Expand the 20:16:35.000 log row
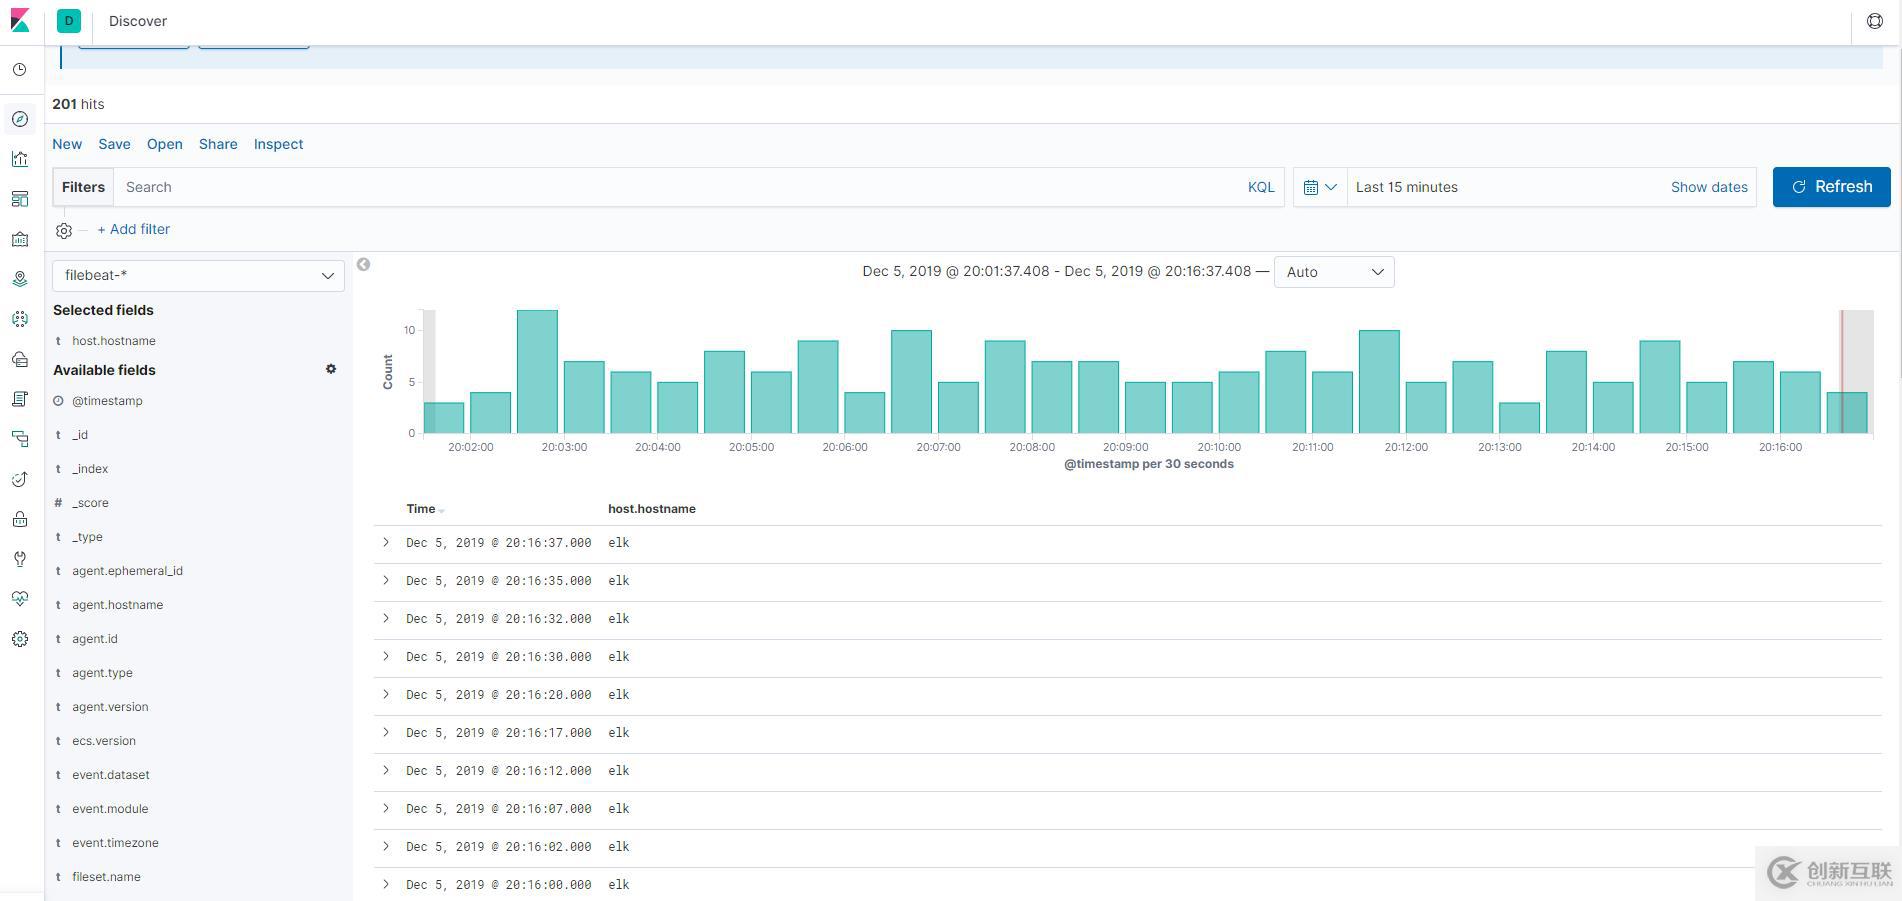 coord(386,580)
